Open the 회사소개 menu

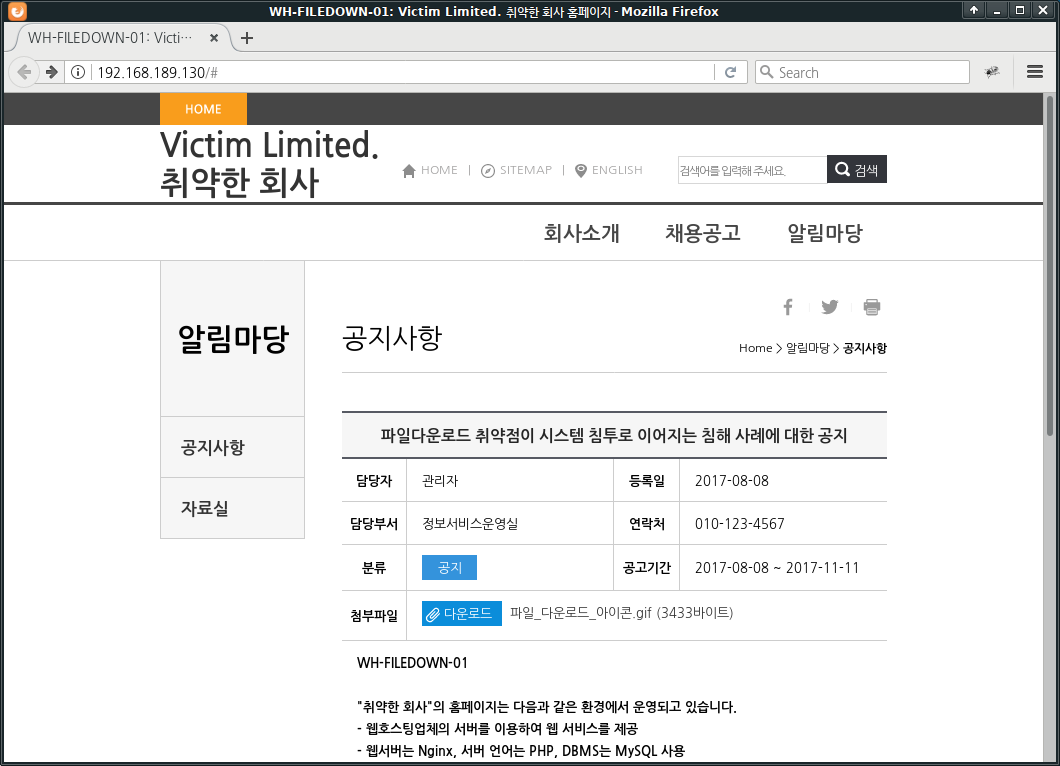point(581,233)
